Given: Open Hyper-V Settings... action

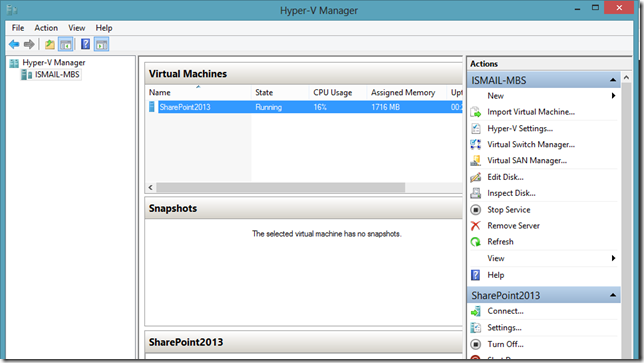Looking at the screenshot, I should coord(520,129).
